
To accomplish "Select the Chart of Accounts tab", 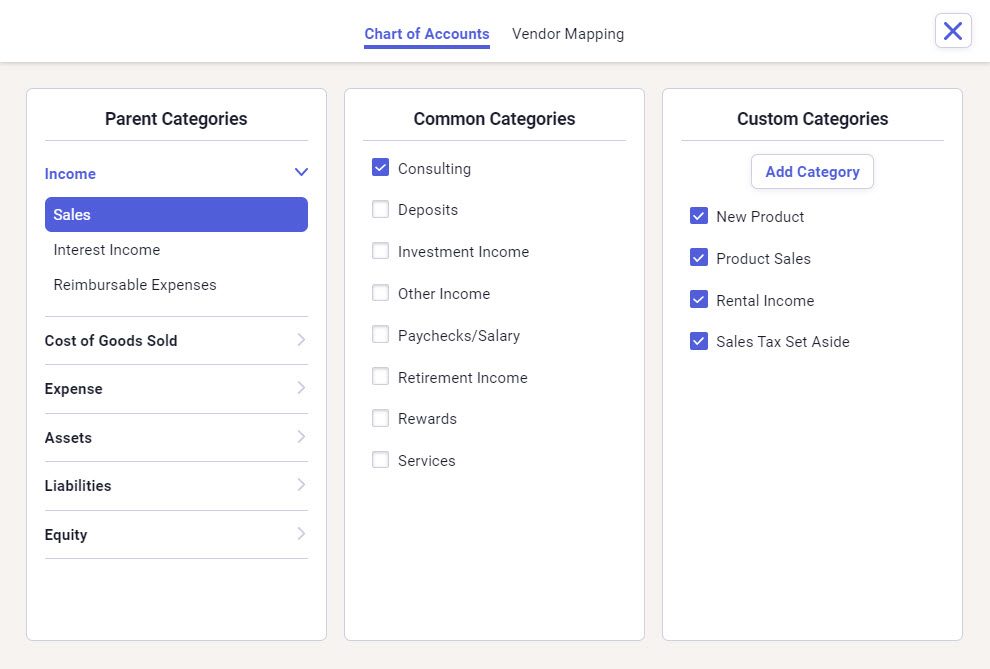I will tap(427, 33).
